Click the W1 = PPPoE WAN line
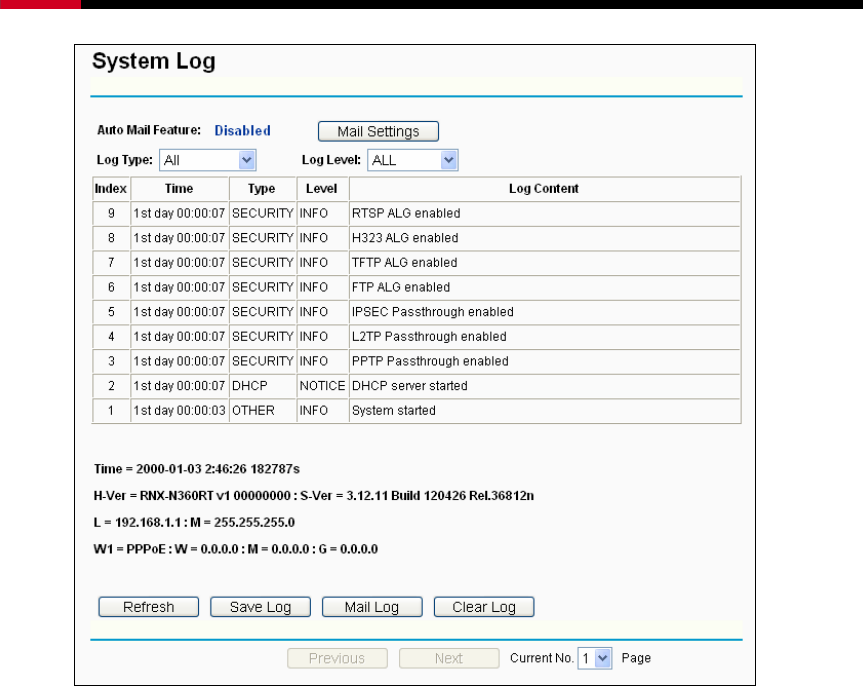 tap(236, 549)
